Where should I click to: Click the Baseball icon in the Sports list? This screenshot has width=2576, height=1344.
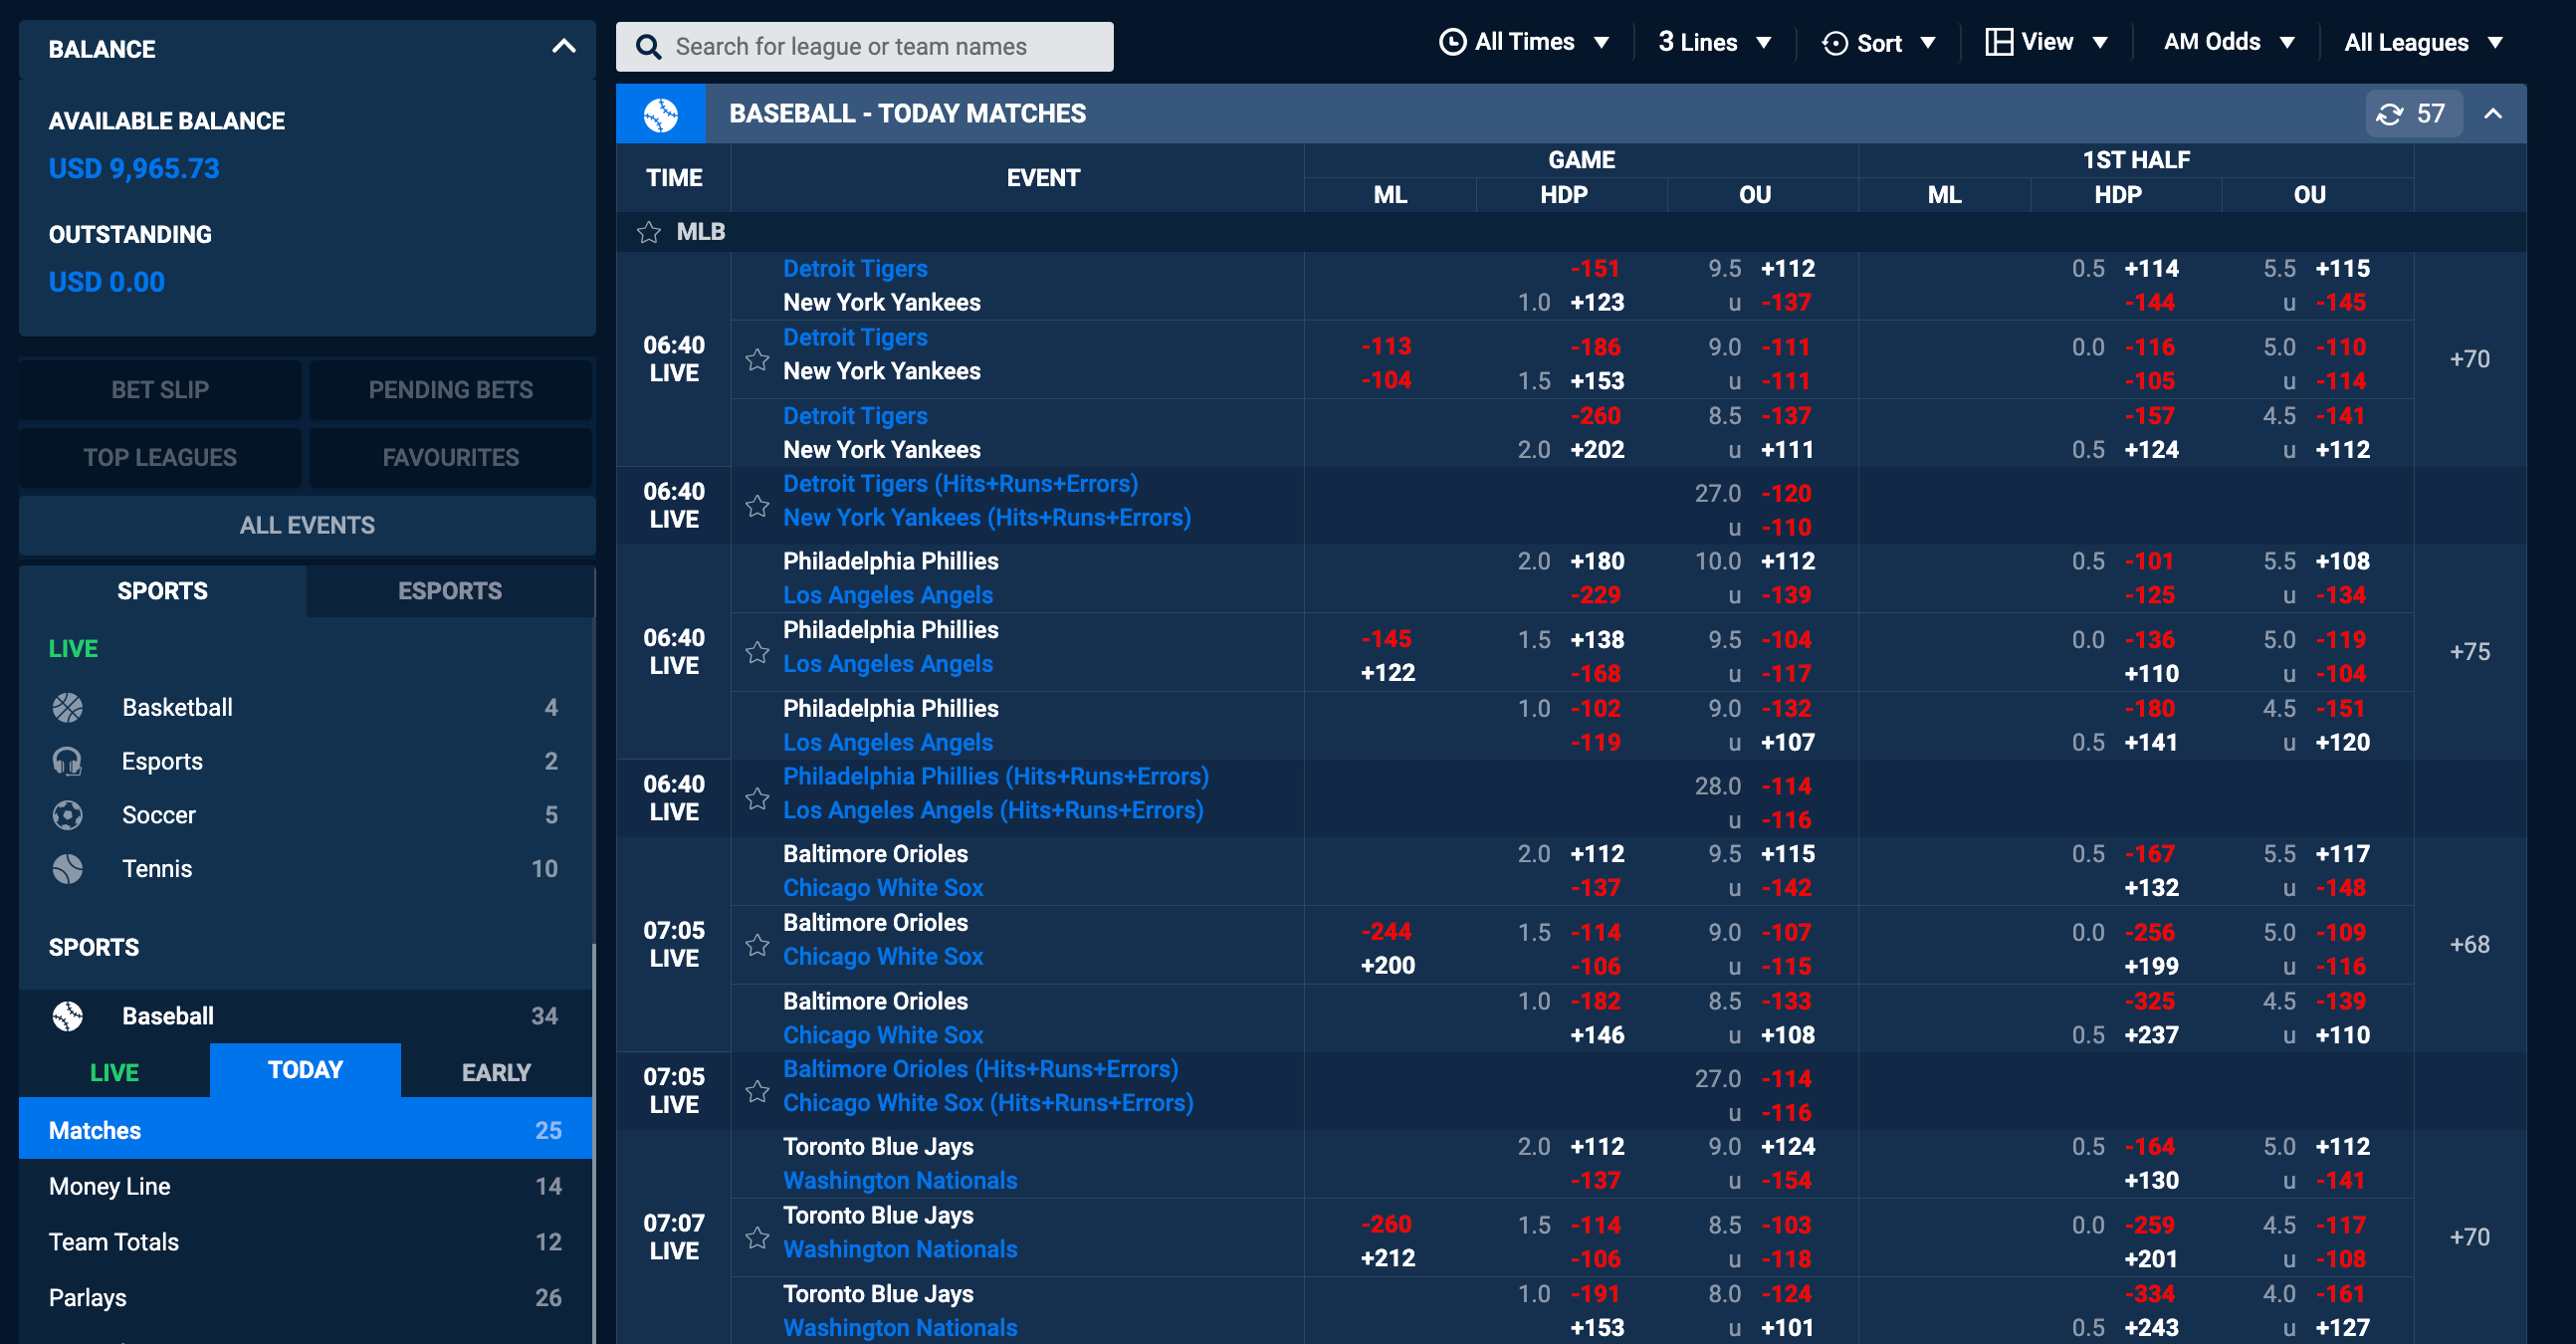68,1017
